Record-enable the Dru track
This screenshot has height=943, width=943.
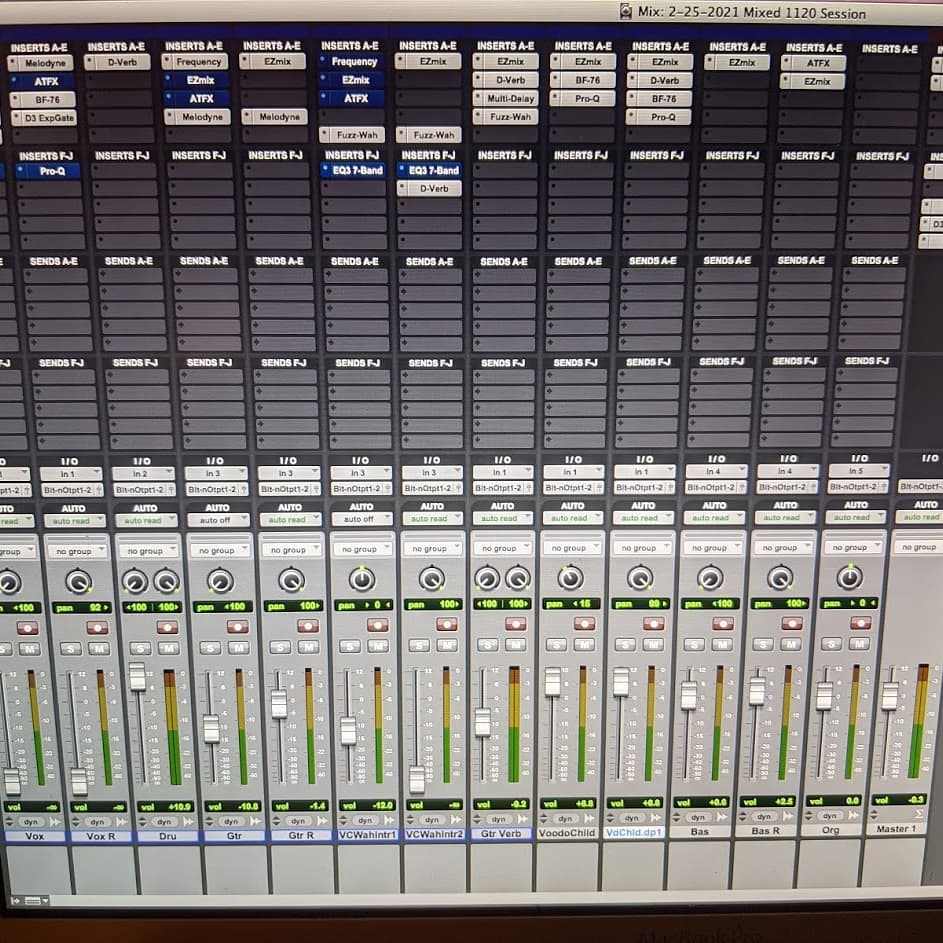click(167, 627)
